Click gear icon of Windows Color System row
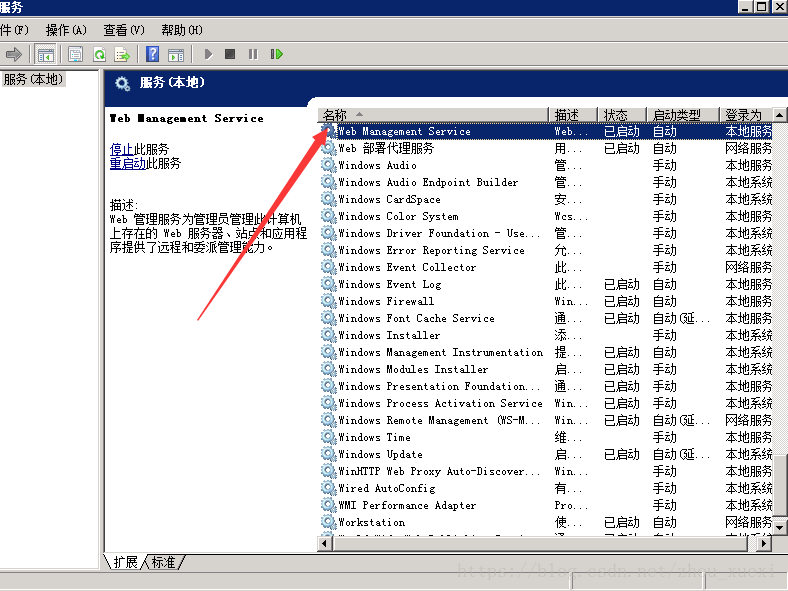The image size is (788, 591). tap(329, 216)
